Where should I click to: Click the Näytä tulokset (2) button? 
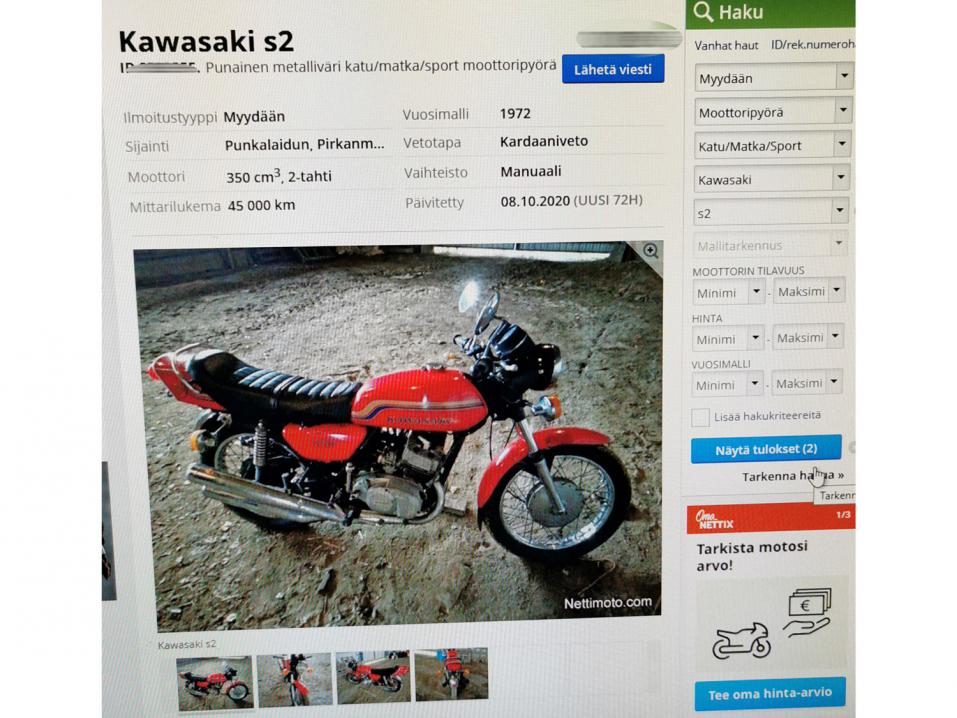[x=766, y=449]
